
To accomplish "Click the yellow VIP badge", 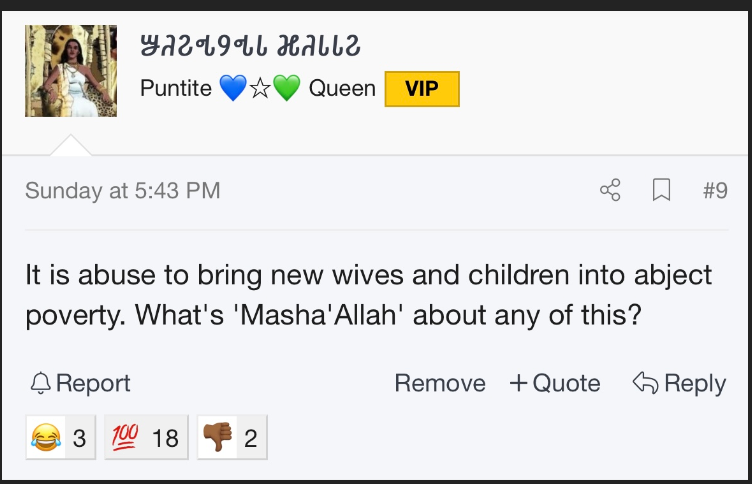I will [x=422, y=89].
